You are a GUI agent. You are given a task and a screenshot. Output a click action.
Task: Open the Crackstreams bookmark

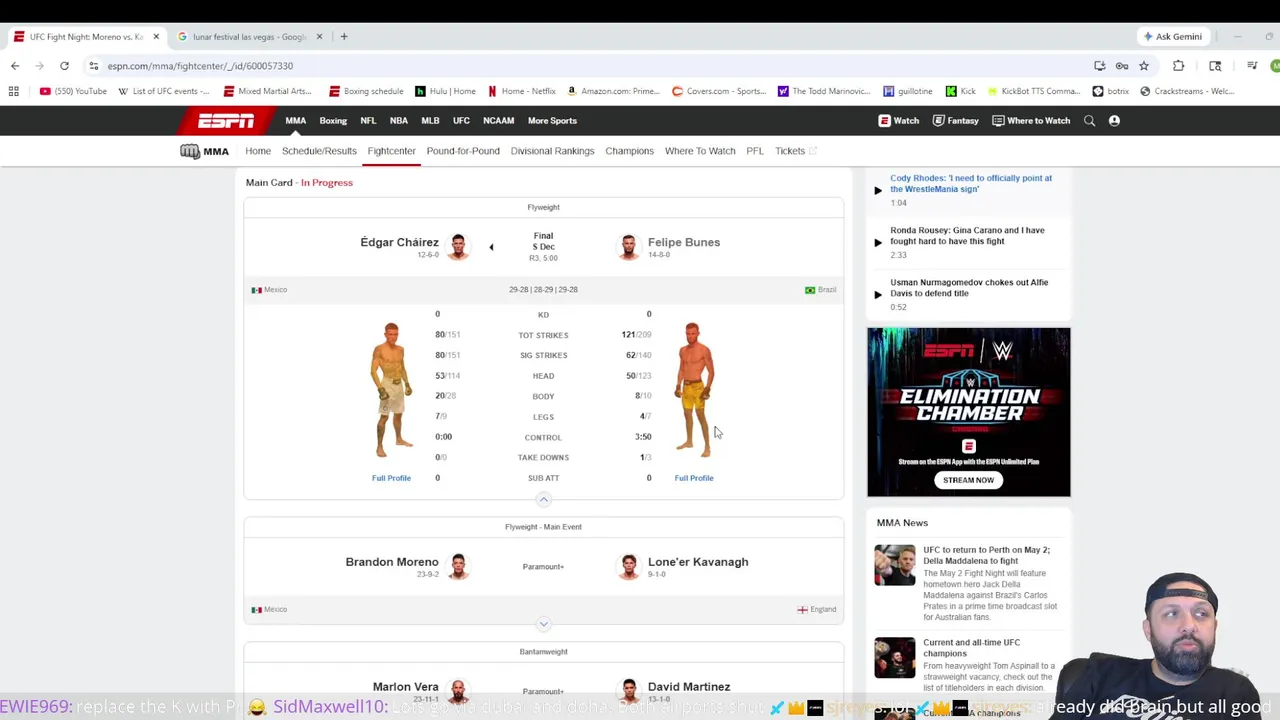pos(1187,91)
